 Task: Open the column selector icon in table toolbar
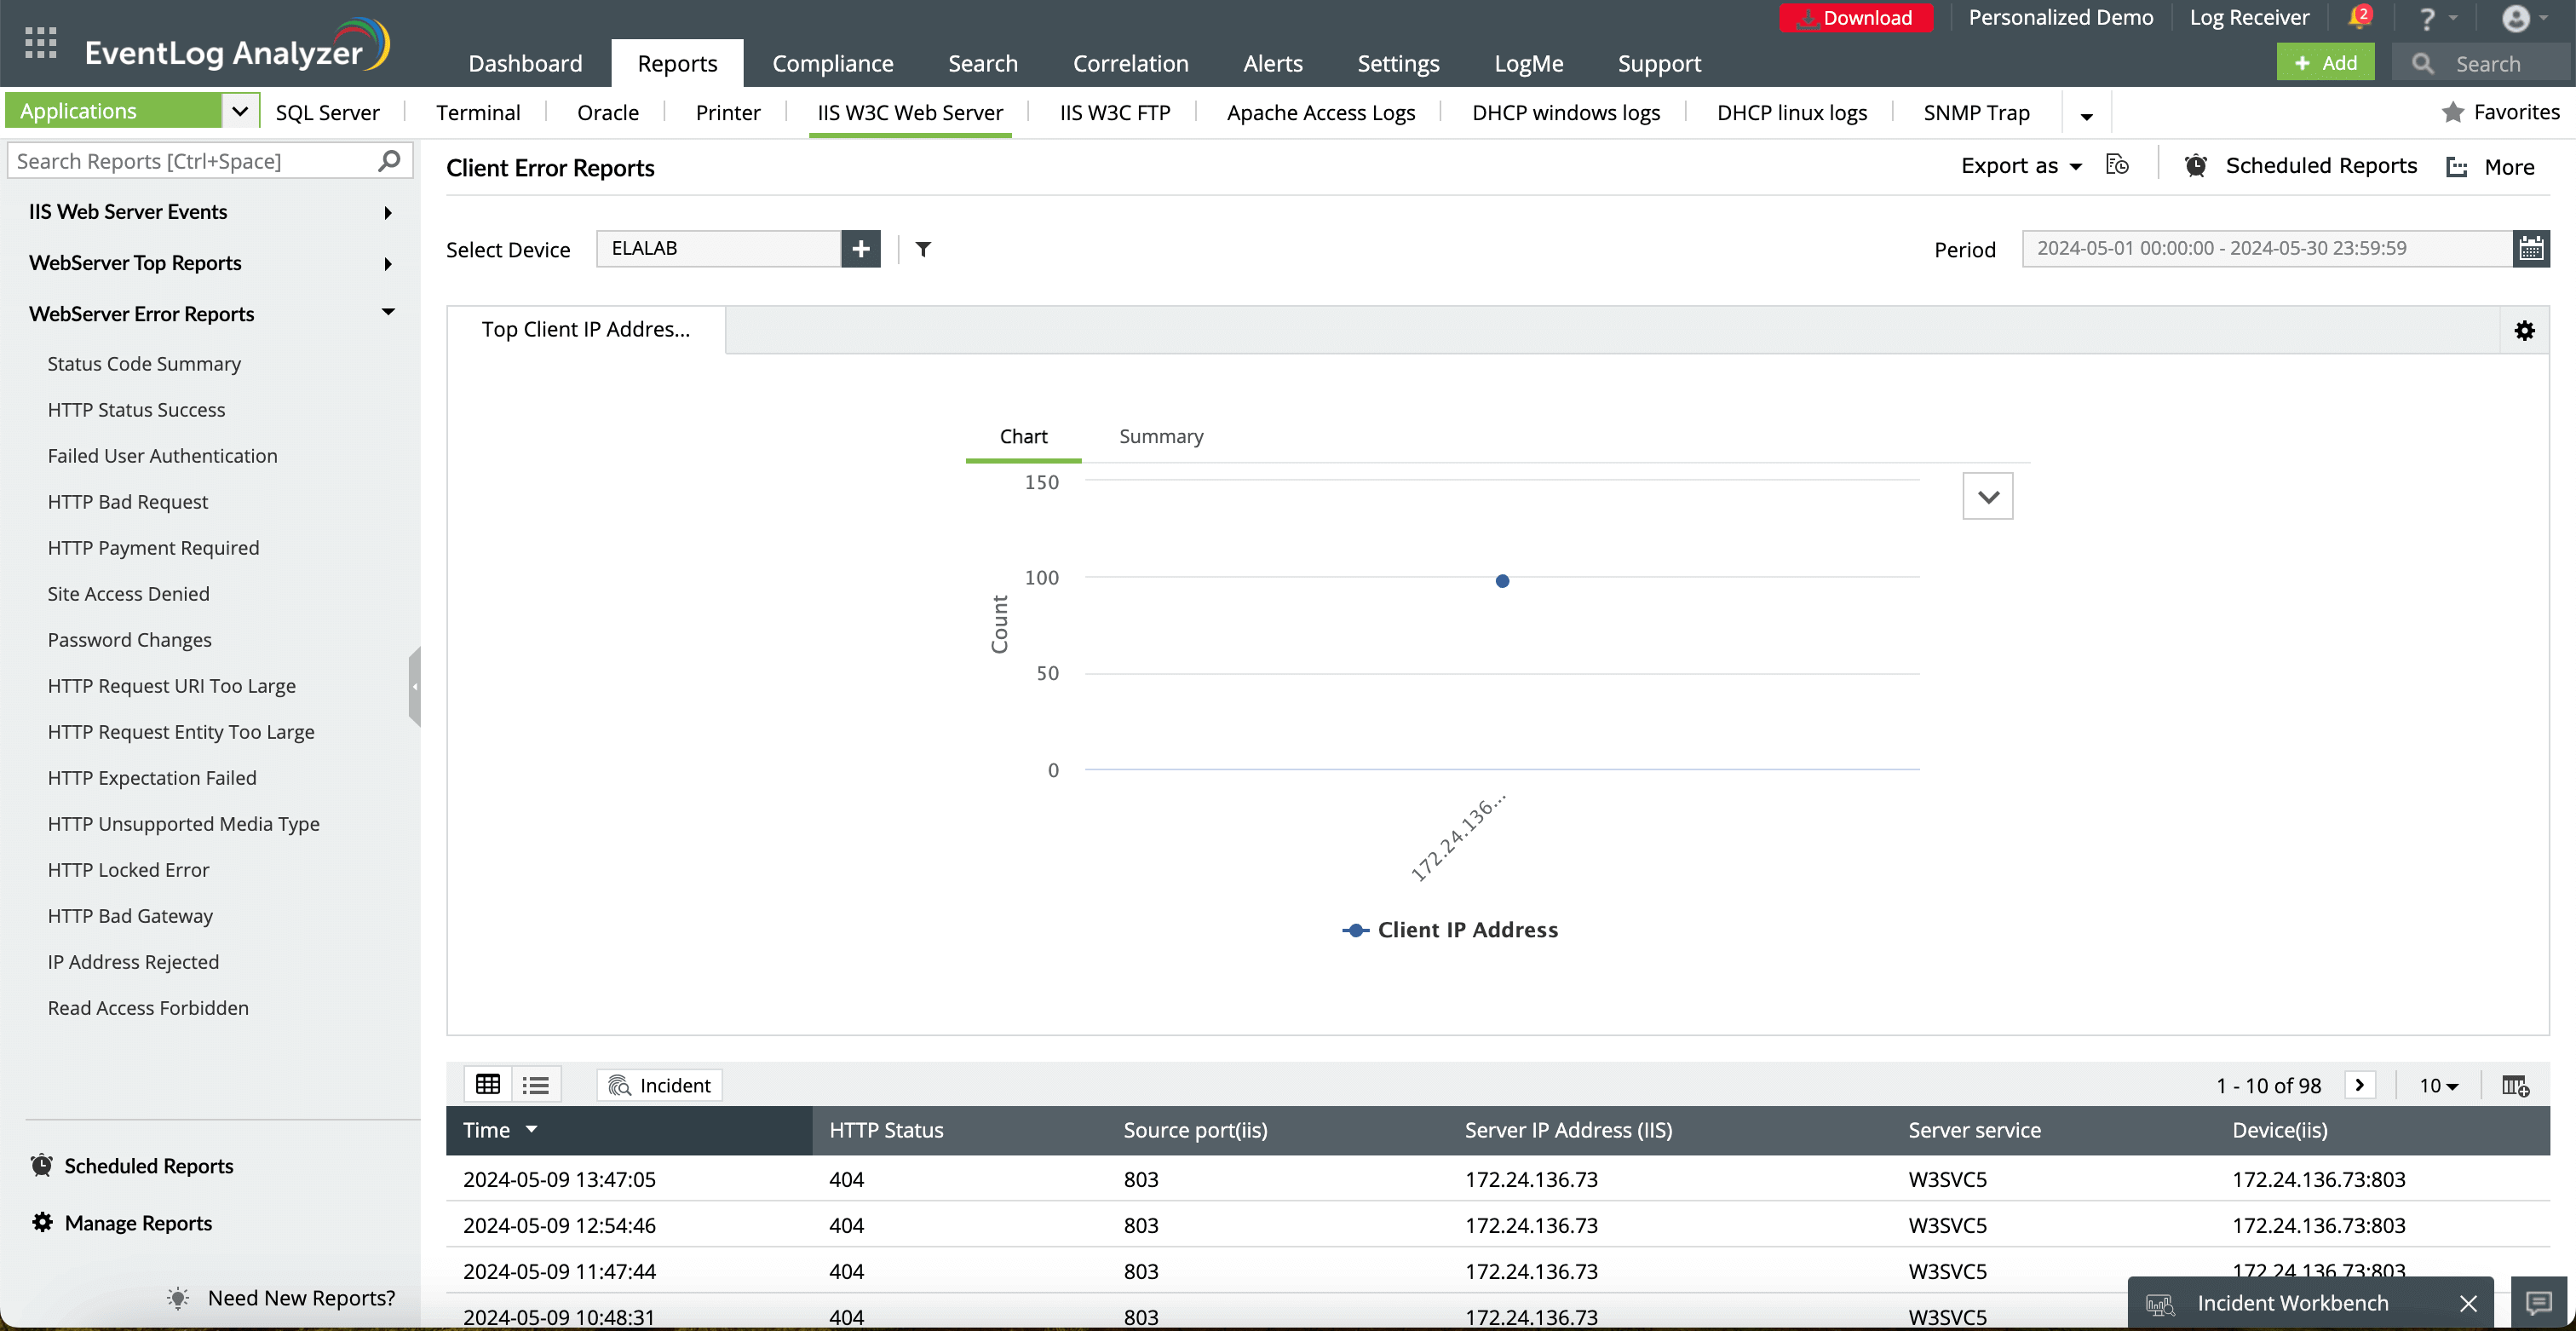[x=2514, y=1086]
